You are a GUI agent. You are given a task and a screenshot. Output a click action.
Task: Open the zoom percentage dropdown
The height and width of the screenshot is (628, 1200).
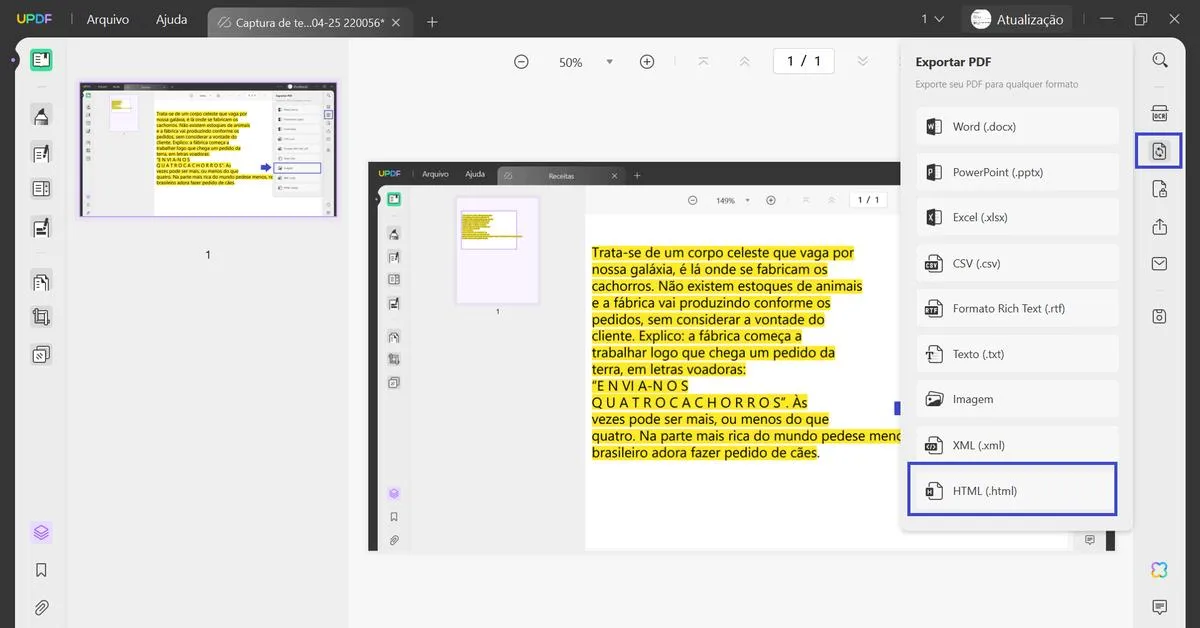[610, 61]
